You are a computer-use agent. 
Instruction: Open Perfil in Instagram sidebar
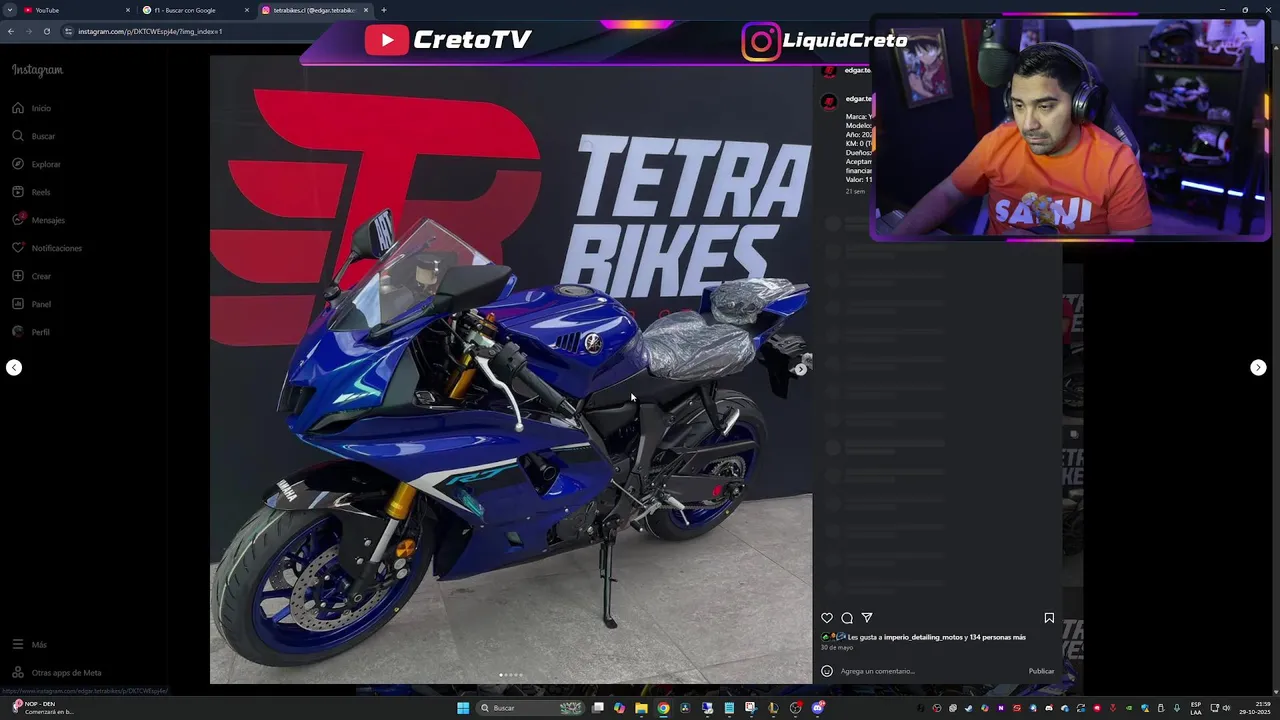pos(31,332)
